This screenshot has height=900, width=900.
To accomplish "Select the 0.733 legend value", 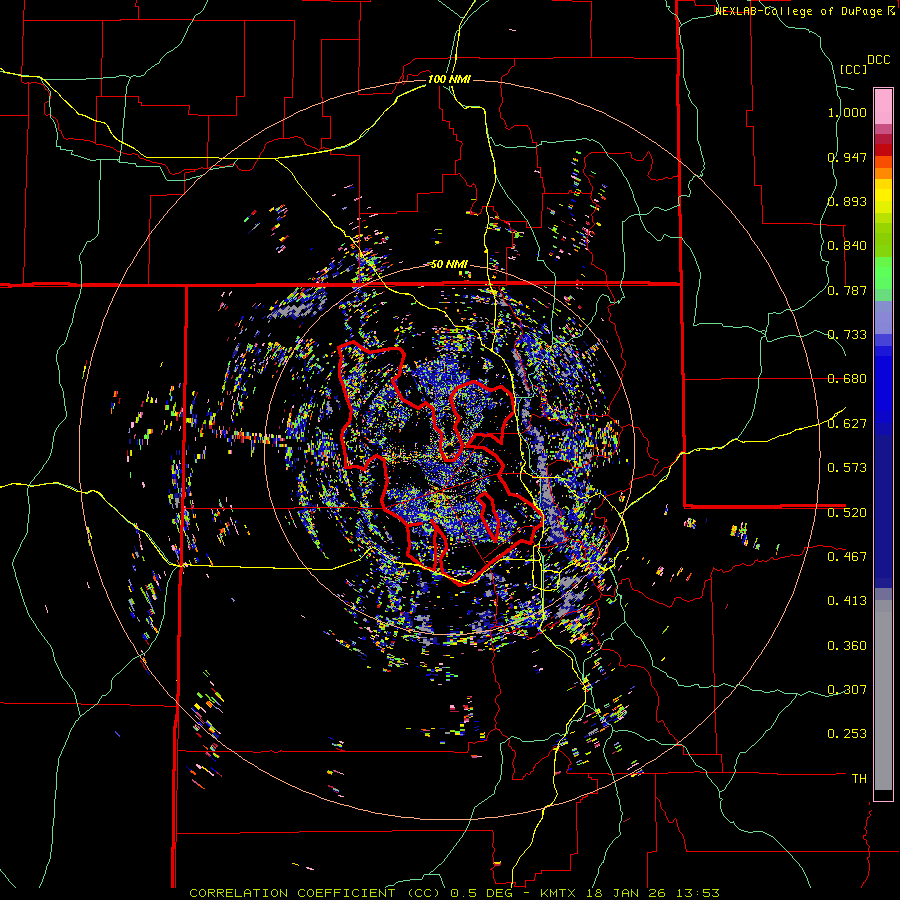I will 847,335.
